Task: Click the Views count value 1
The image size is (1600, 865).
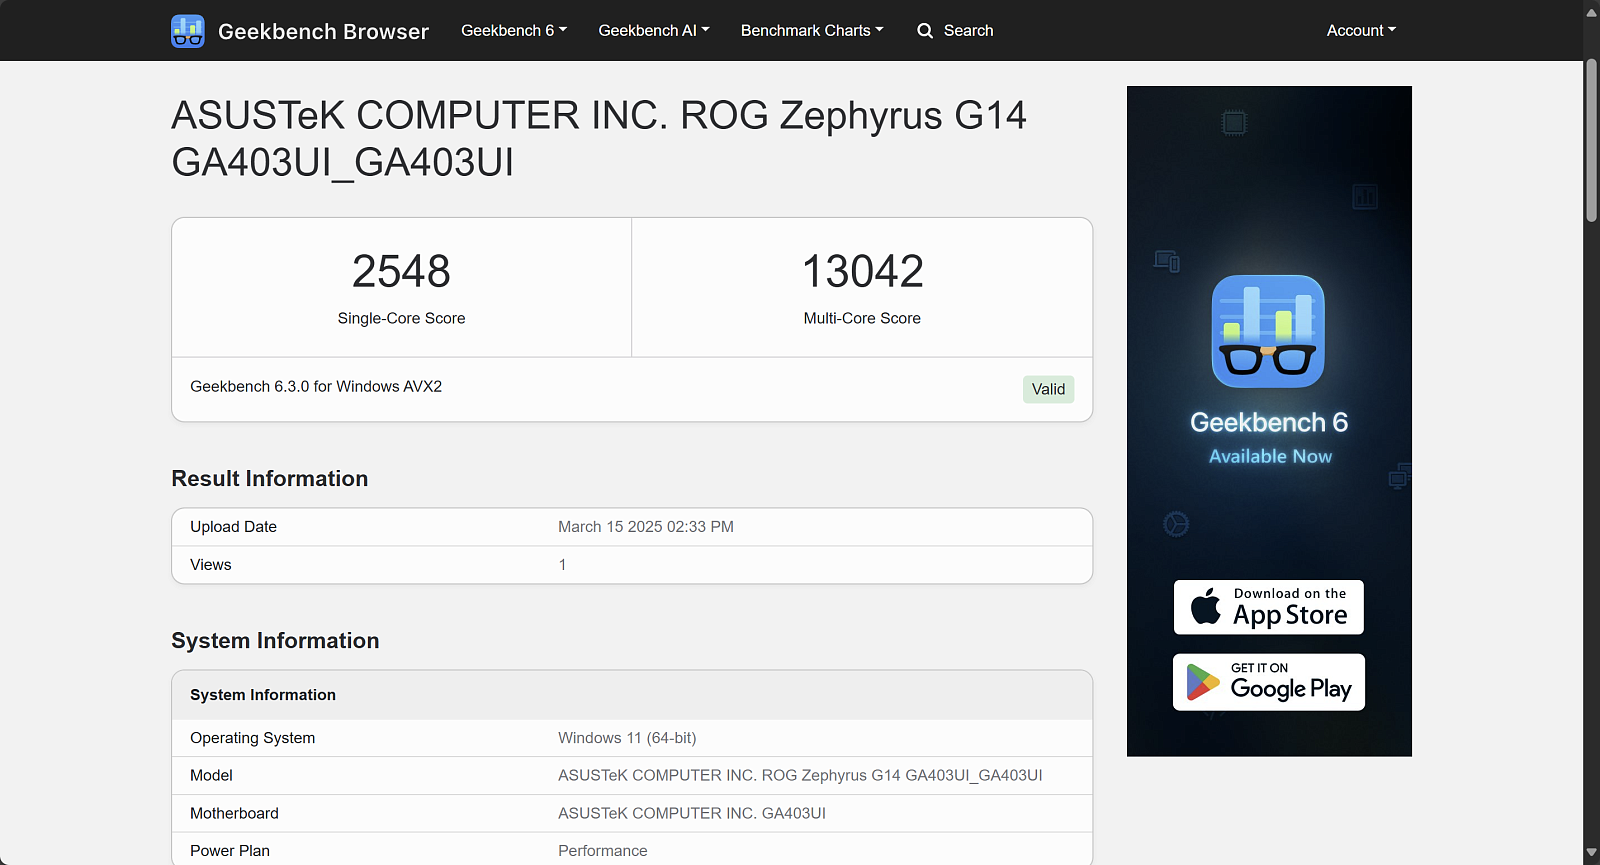Action: click(x=562, y=565)
